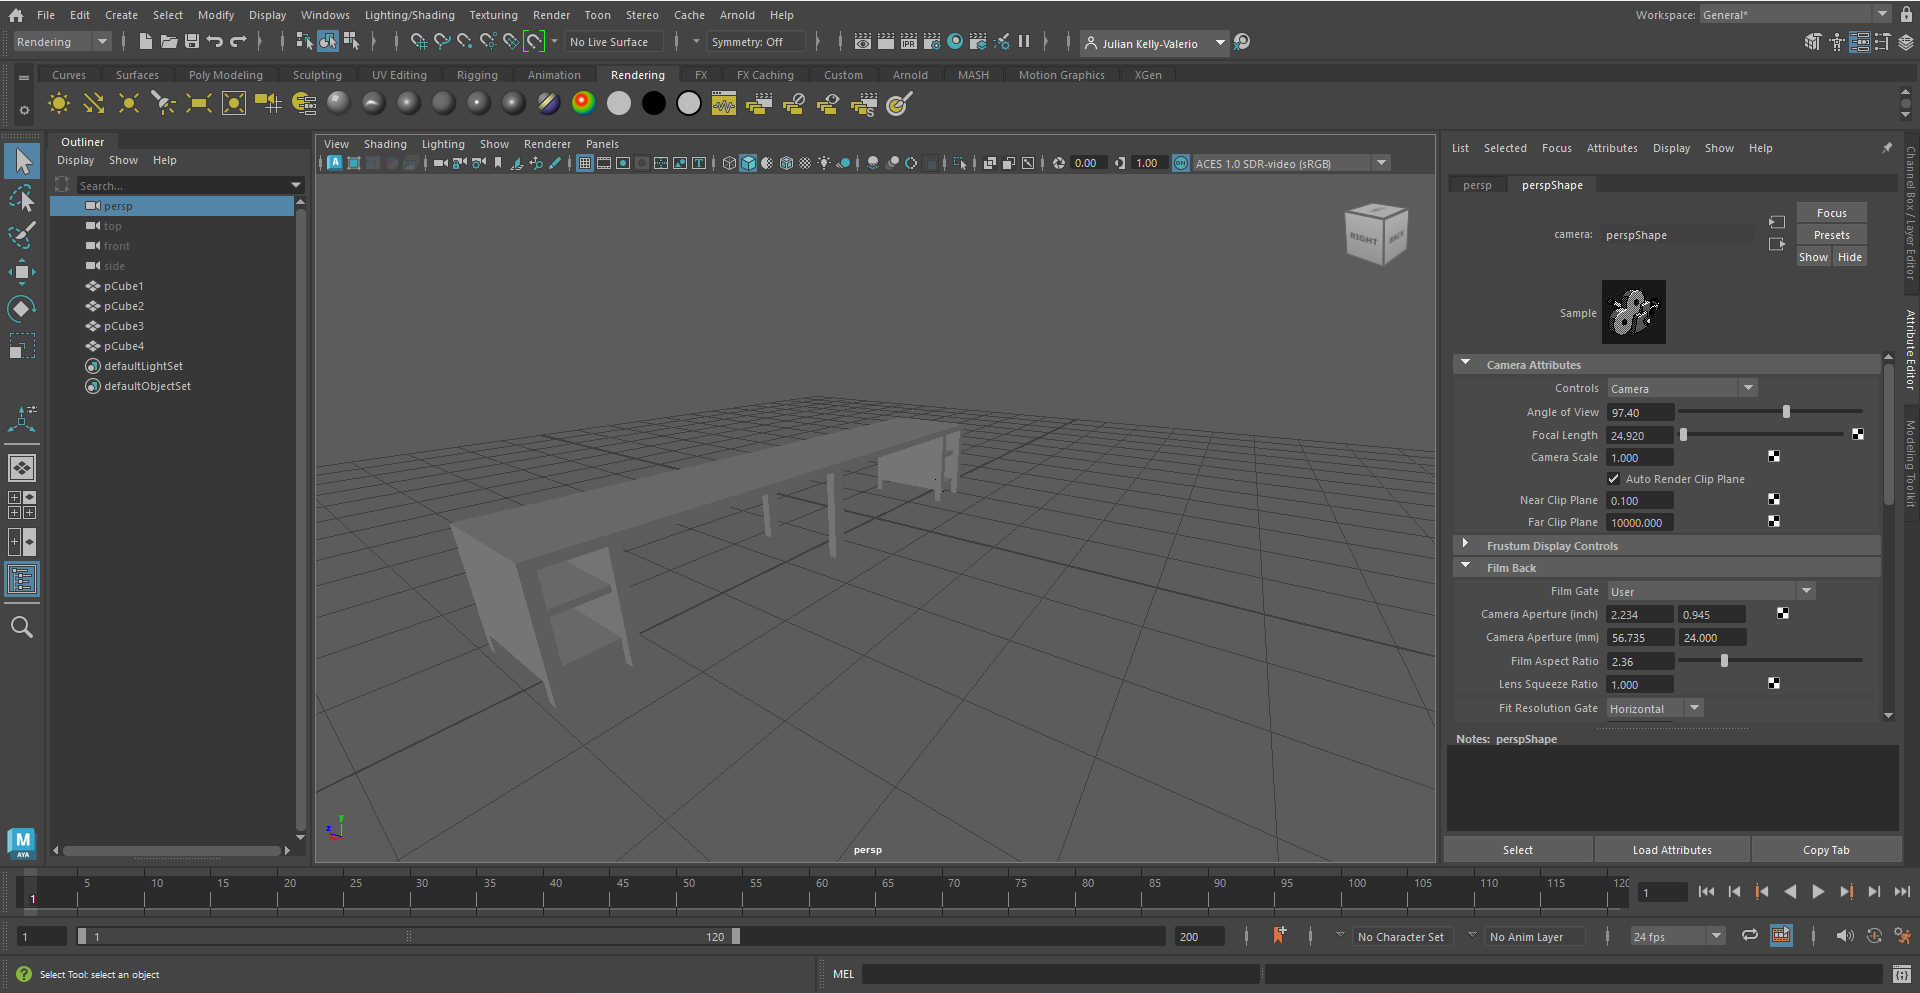
Task: Open the Rendering menu set dropdown
Action: click(62, 42)
